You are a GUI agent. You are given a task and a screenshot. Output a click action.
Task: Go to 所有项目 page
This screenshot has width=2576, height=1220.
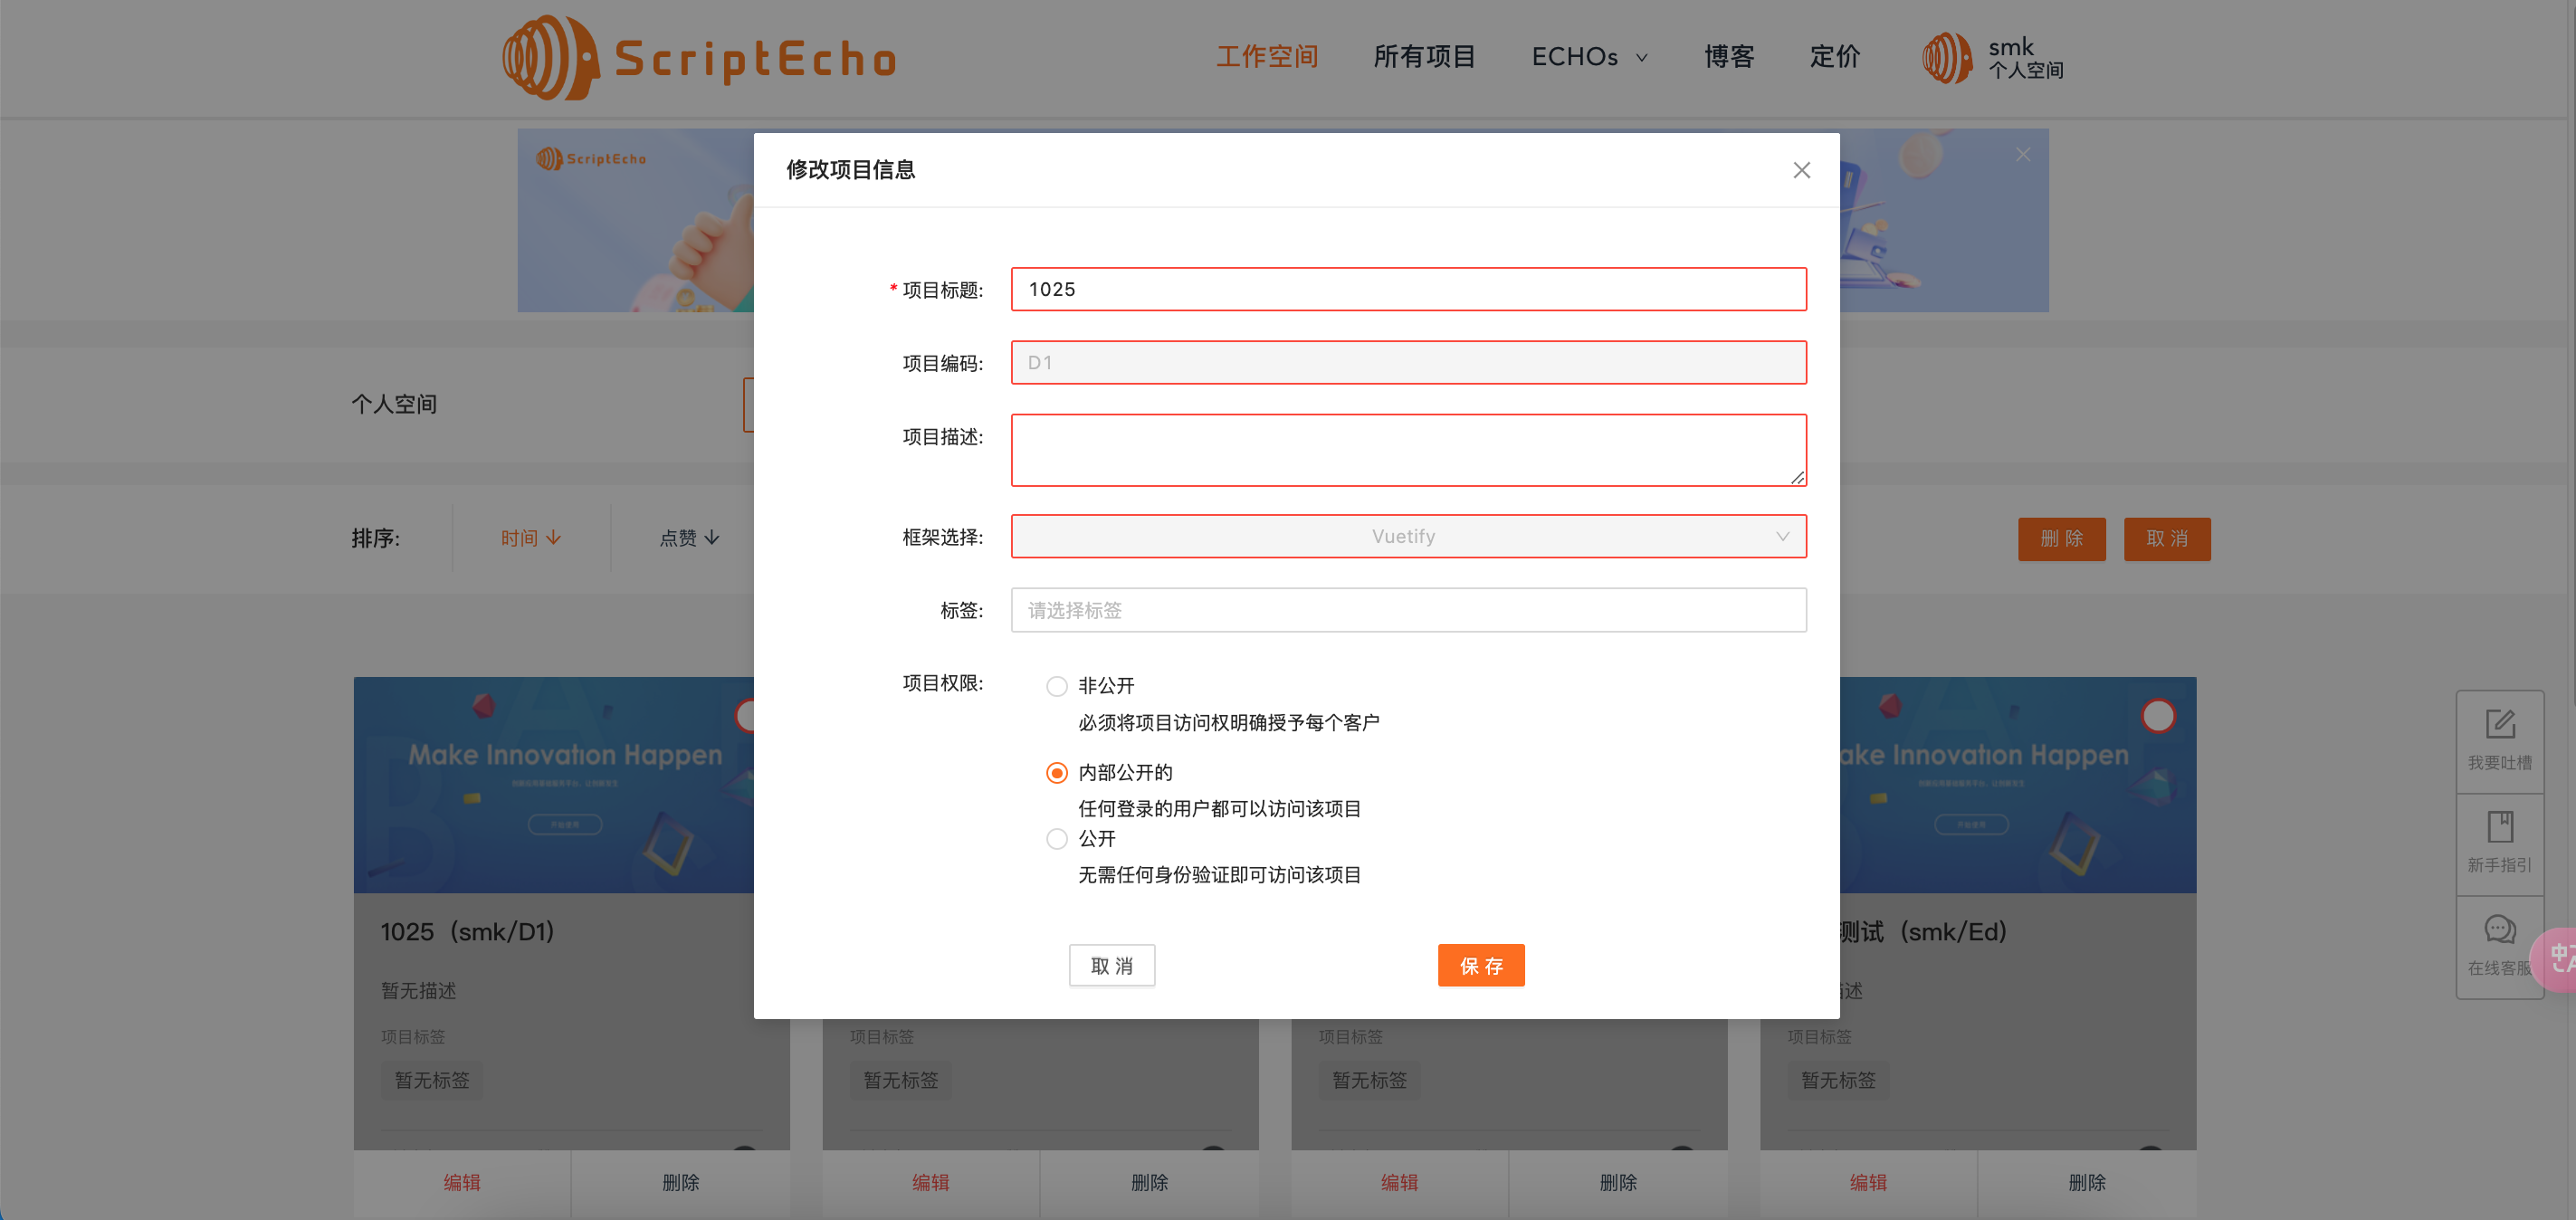click(1424, 57)
